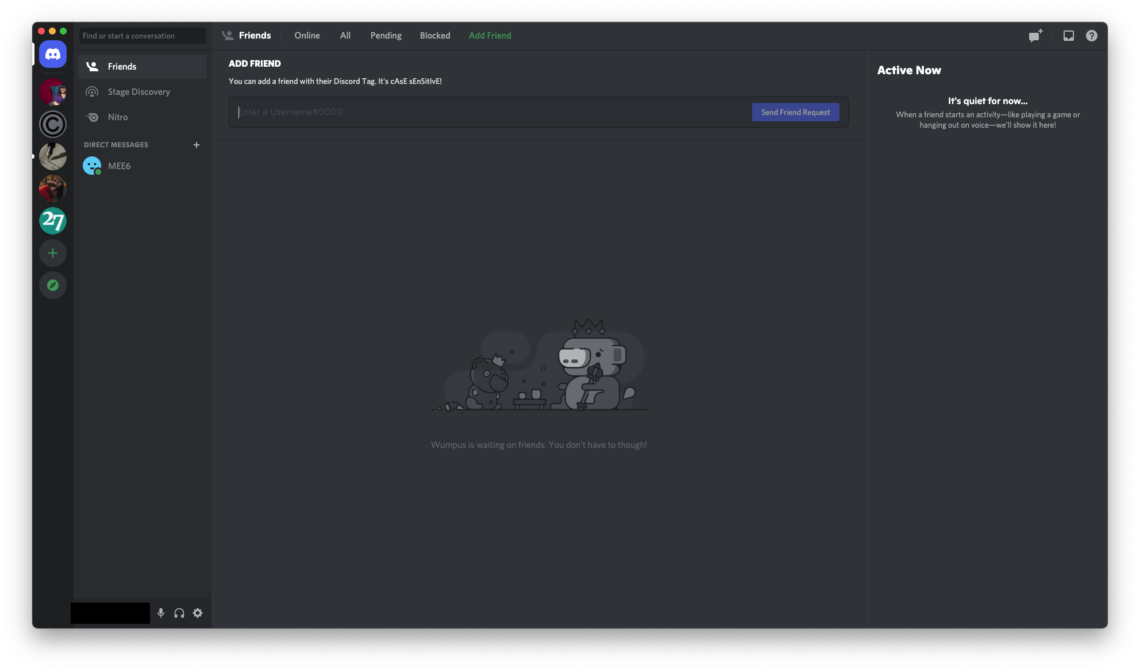Open User Settings with the gear icon

coord(197,613)
